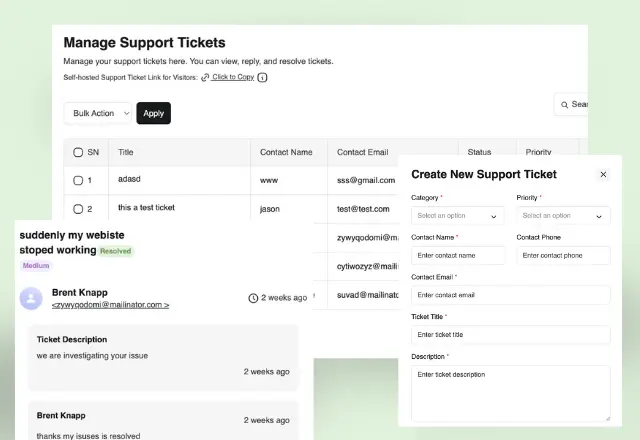Click the ticket title 'adasd'
This screenshot has width=640, height=440.
pos(129,179)
